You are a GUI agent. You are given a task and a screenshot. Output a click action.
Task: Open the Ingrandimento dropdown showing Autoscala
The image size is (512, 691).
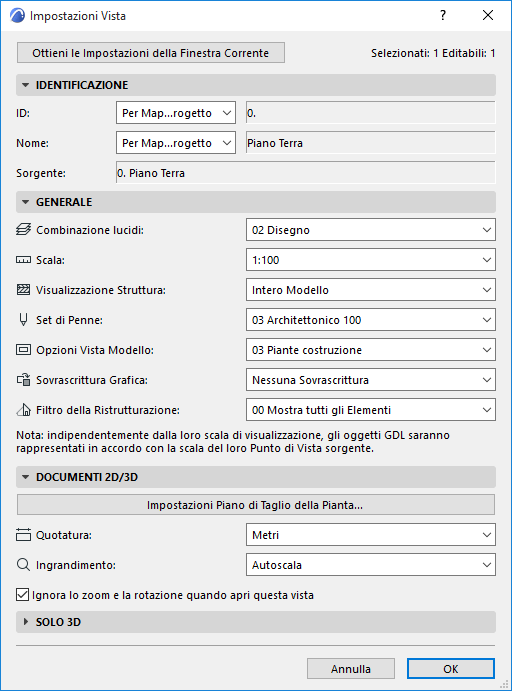pos(371,565)
